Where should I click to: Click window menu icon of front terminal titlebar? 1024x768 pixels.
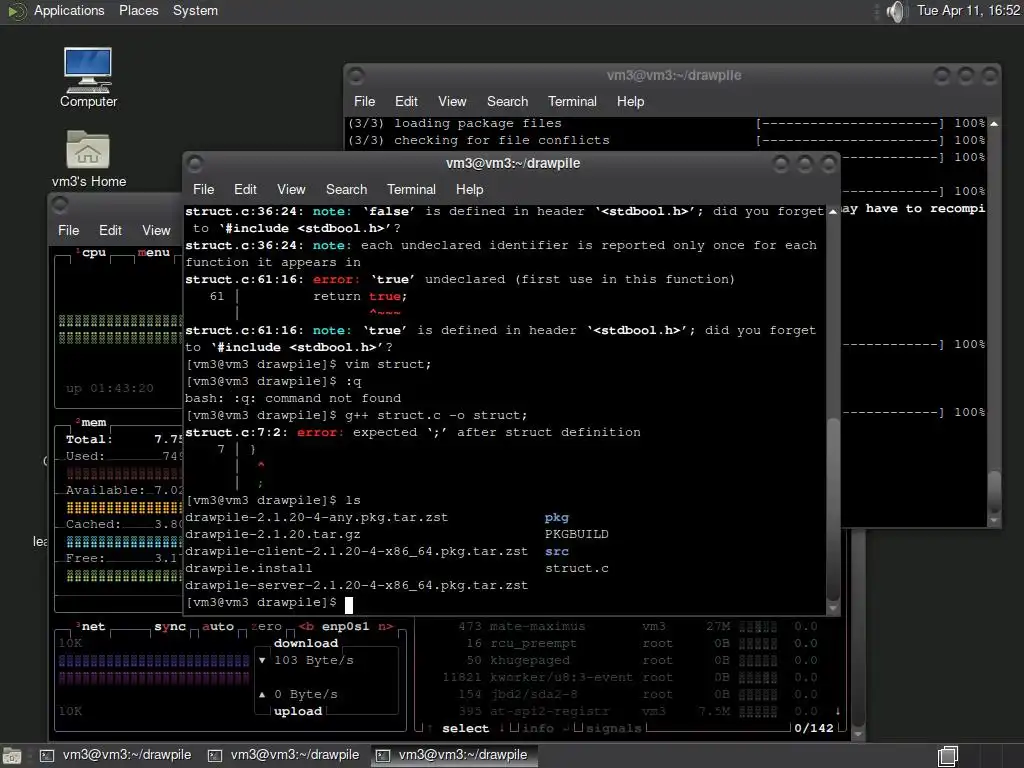tap(195, 163)
